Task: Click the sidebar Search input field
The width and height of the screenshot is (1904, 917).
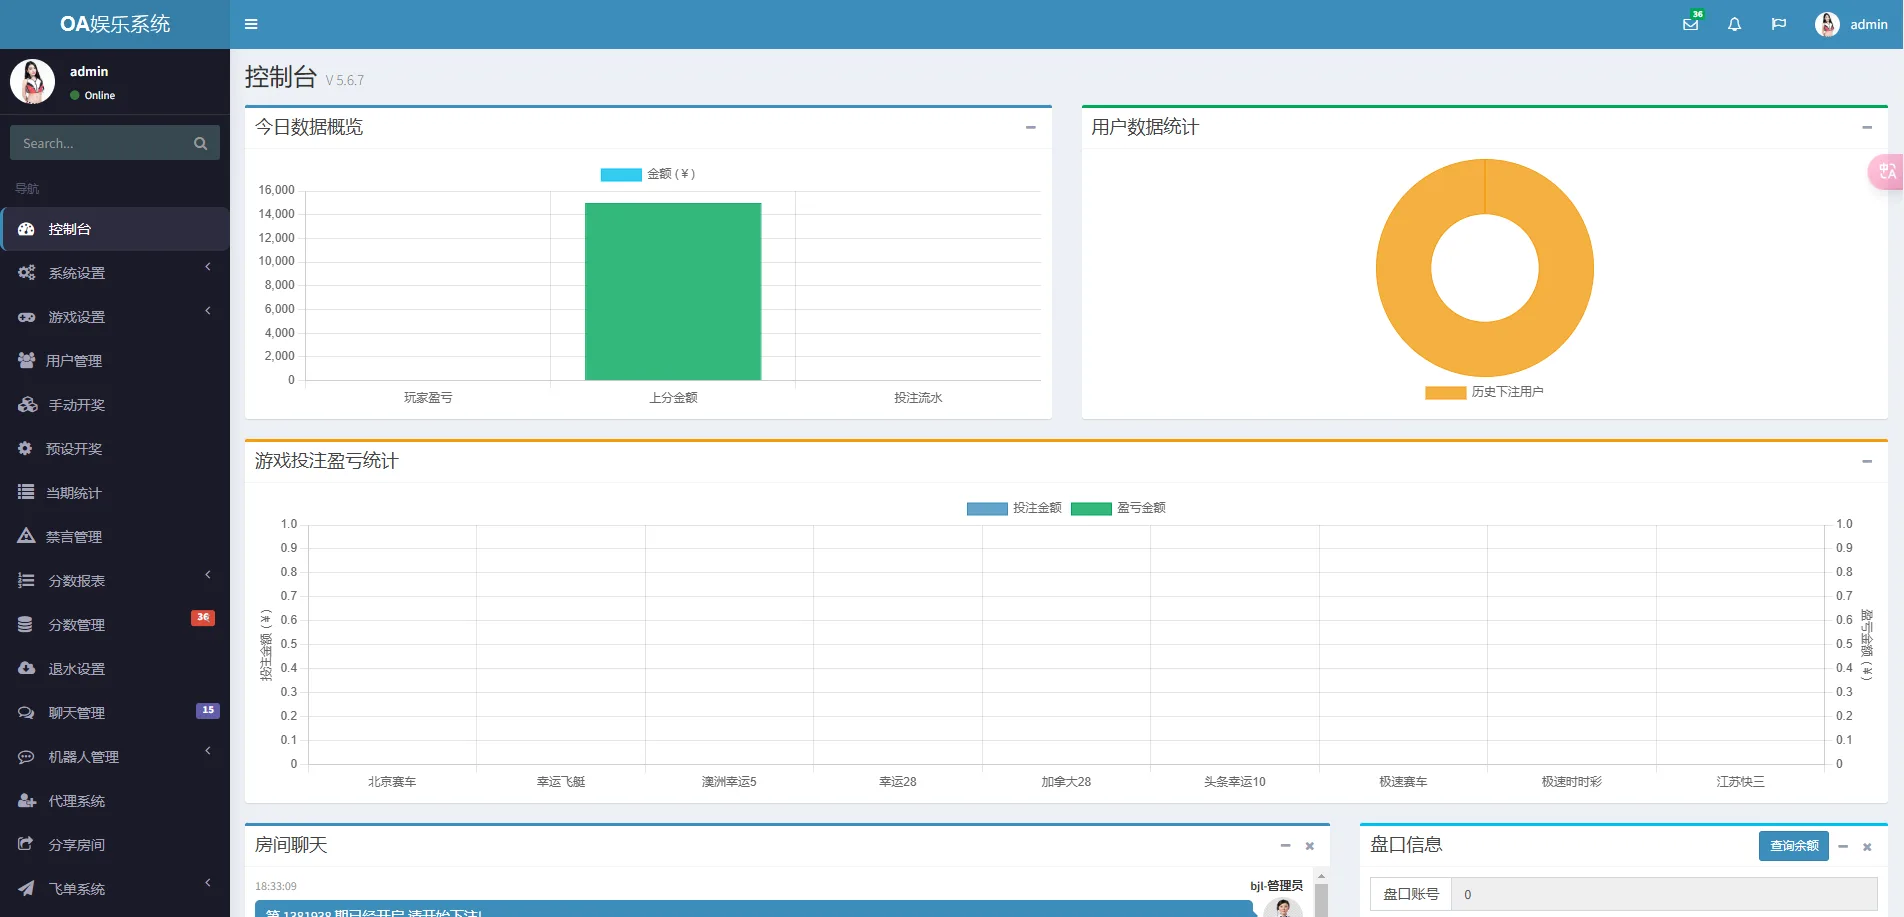Action: (x=100, y=143)
